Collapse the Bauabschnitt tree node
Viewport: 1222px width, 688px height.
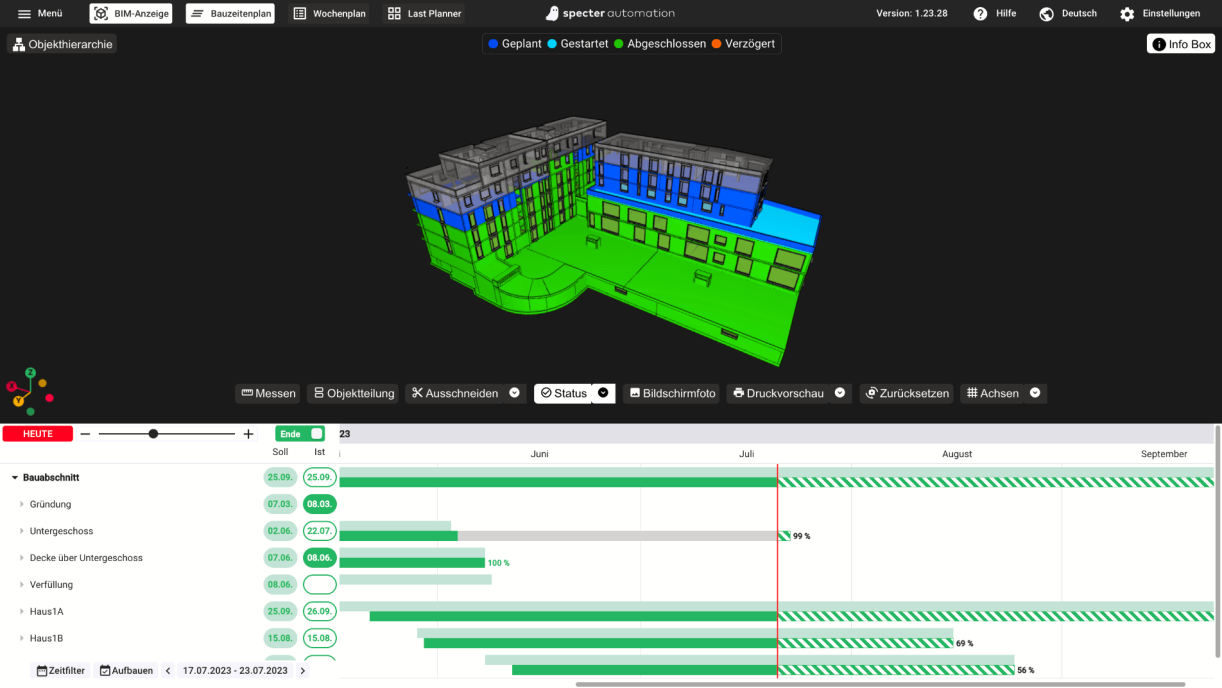[x=15, y=478]
